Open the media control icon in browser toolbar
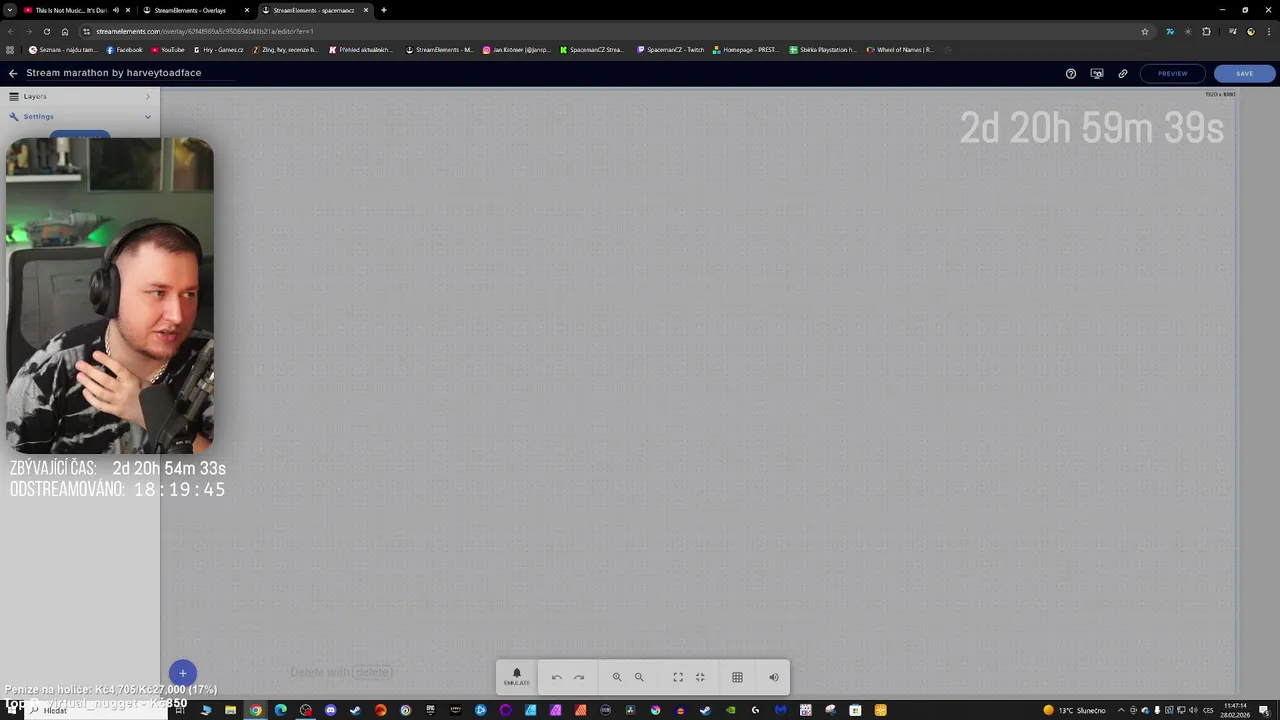Image resolution: width=1280 pixels, height=720 pixels. tap(1232, 31)
